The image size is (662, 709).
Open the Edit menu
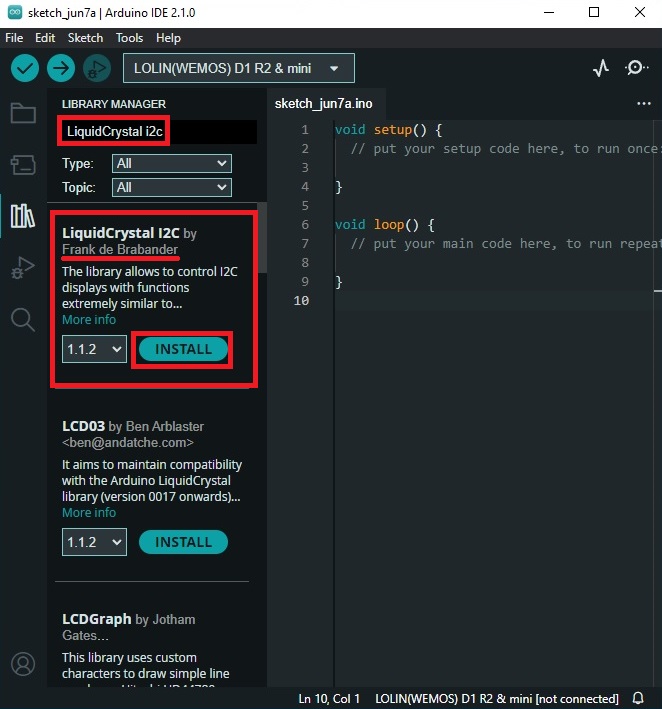[x=45, y=38]
